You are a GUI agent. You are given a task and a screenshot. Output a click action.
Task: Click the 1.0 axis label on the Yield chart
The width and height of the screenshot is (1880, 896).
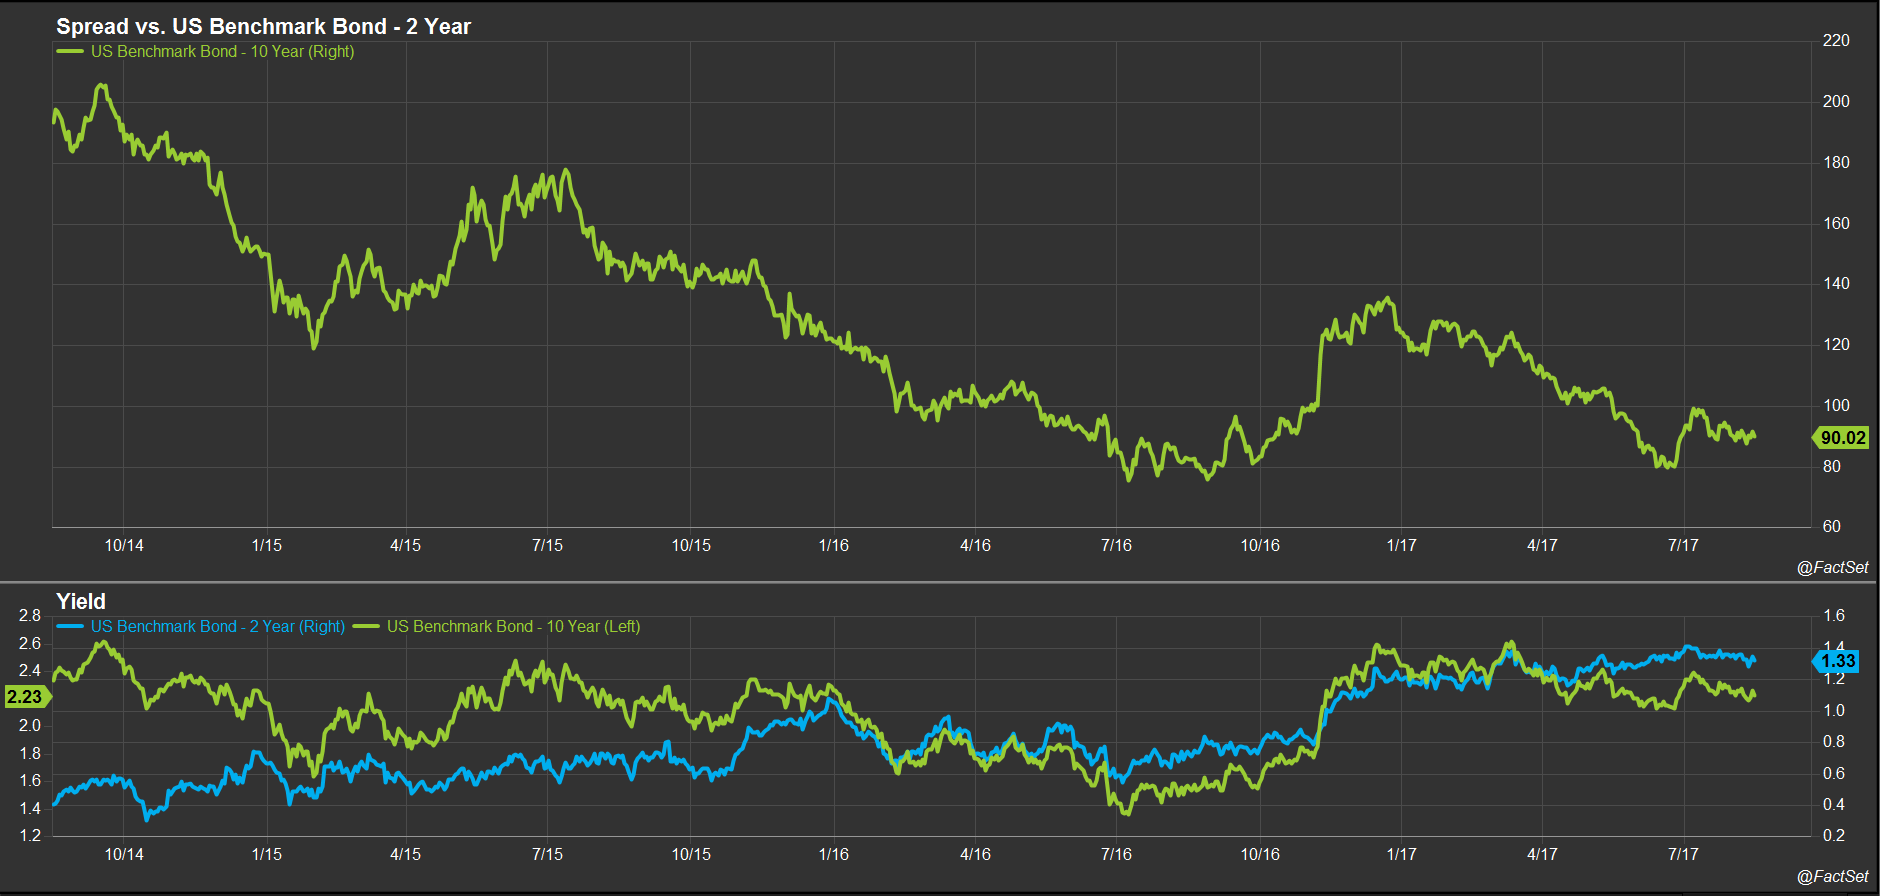[1834, 710]
